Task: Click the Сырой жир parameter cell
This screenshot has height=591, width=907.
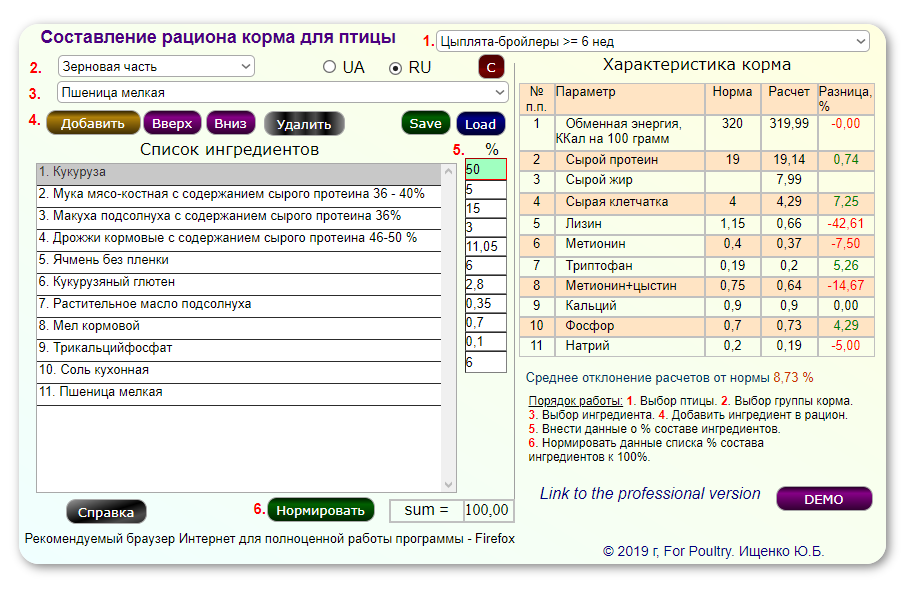Action: 629,180
